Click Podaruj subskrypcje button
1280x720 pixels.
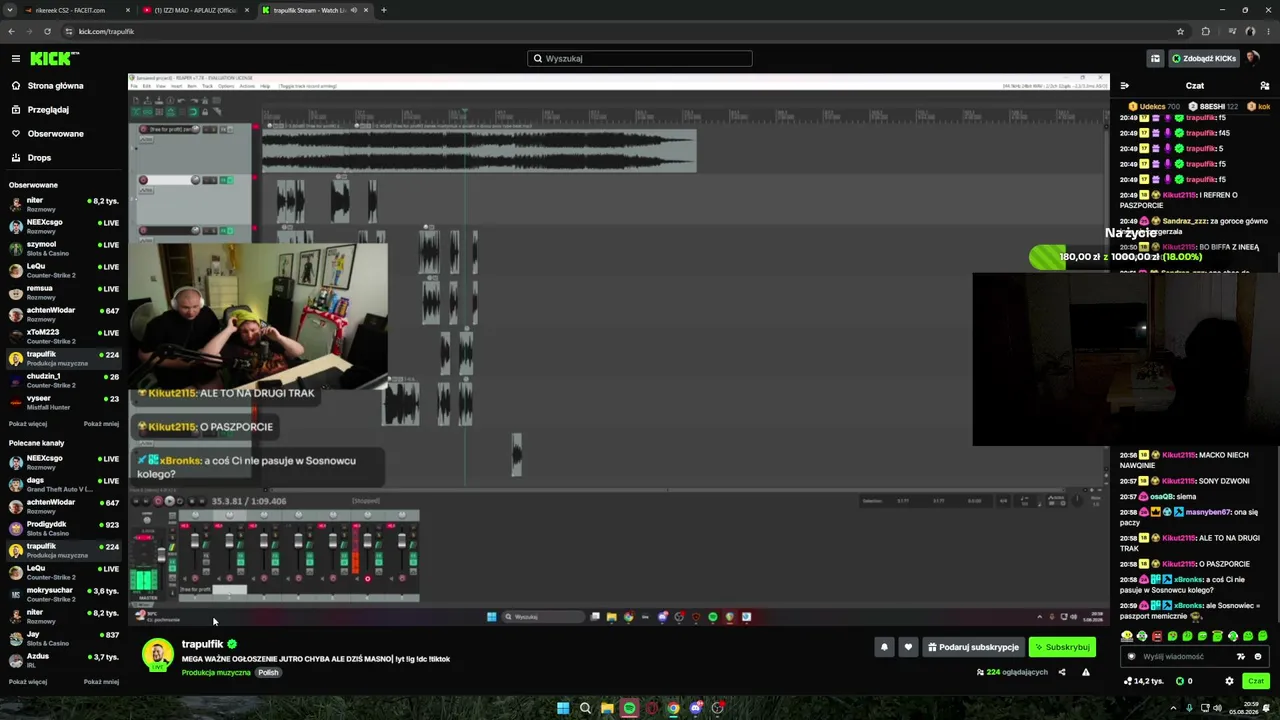click(x=973, y=647)
